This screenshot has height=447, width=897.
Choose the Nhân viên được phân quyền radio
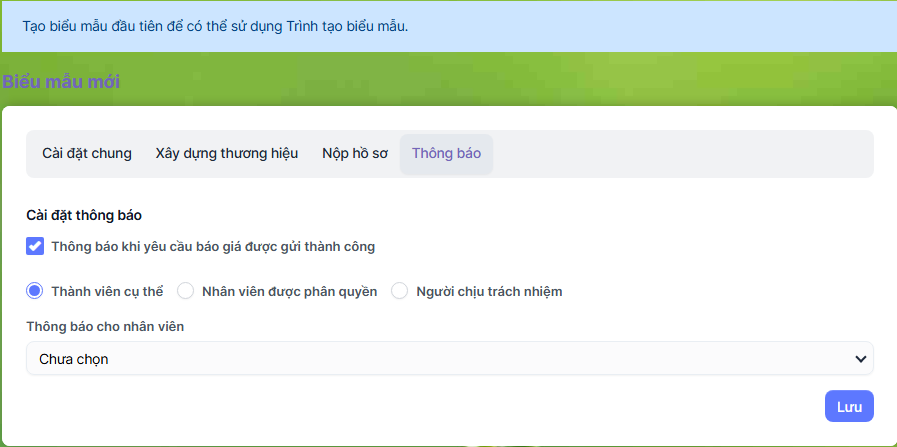click(185, 291)
